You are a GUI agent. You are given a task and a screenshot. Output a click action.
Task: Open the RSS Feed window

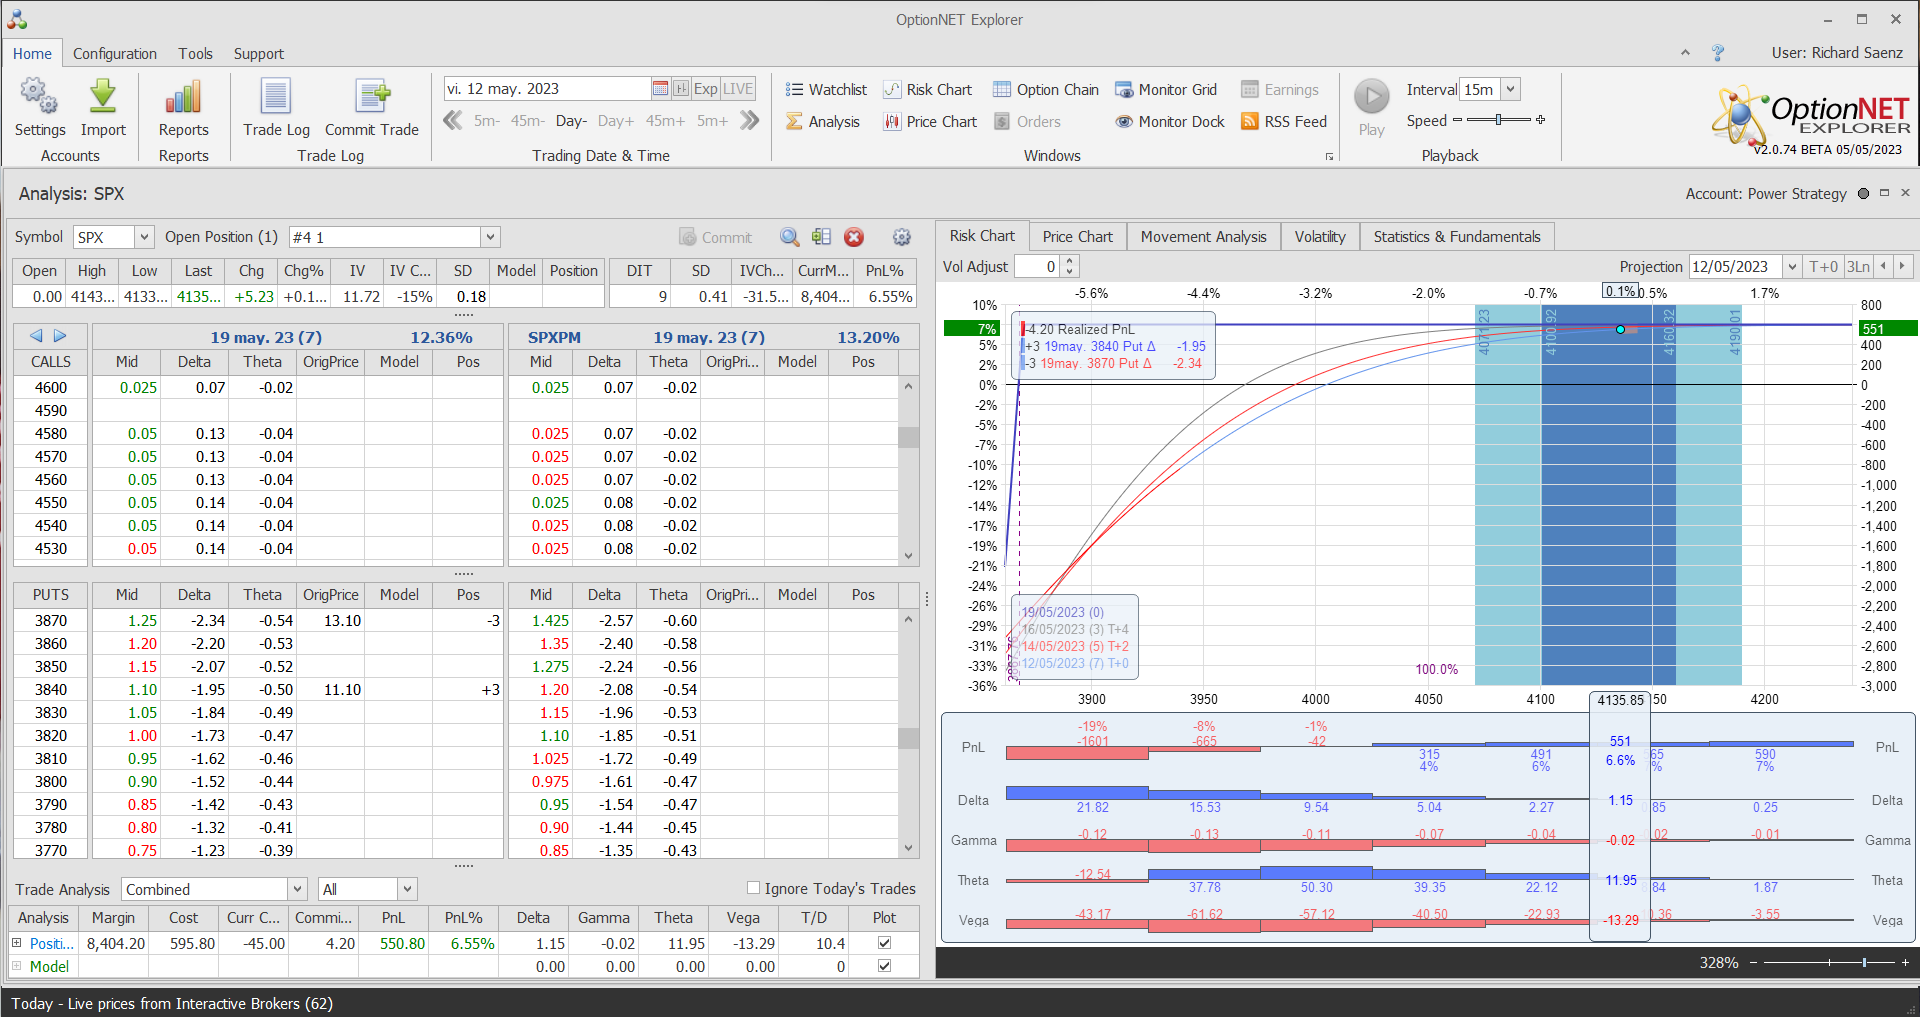pyautogui.click(x=1284, y=122)
